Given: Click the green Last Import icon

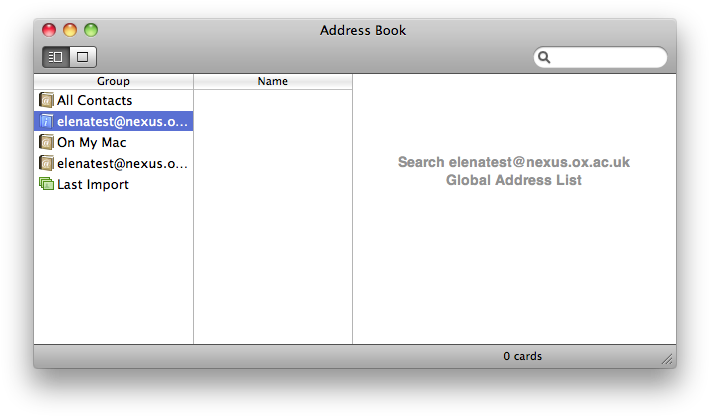Looking at the screenshot, I should [x=46, y=184].
